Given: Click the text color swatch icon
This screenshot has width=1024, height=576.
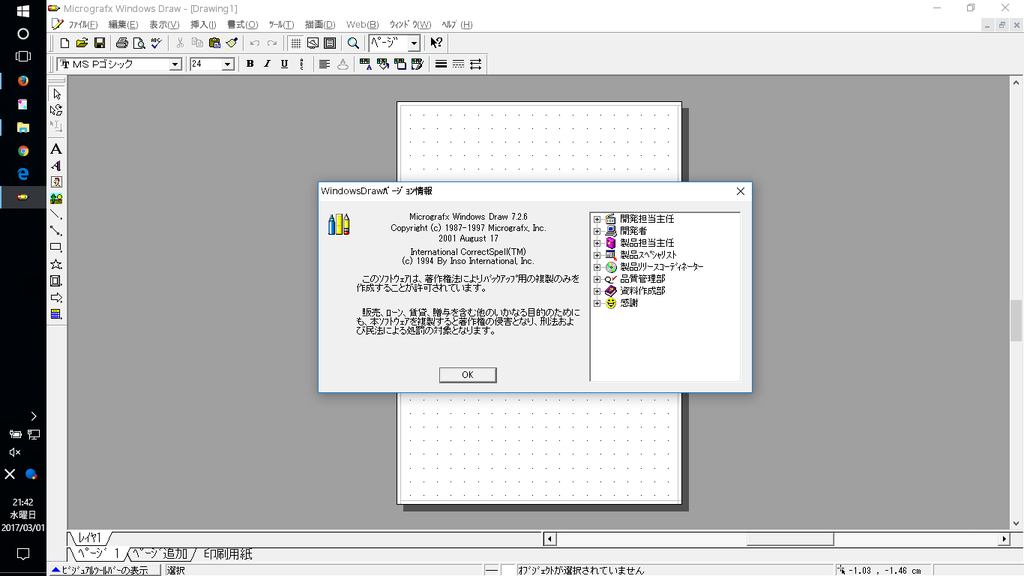Looking at the screenshot, I should click(365, 64).
